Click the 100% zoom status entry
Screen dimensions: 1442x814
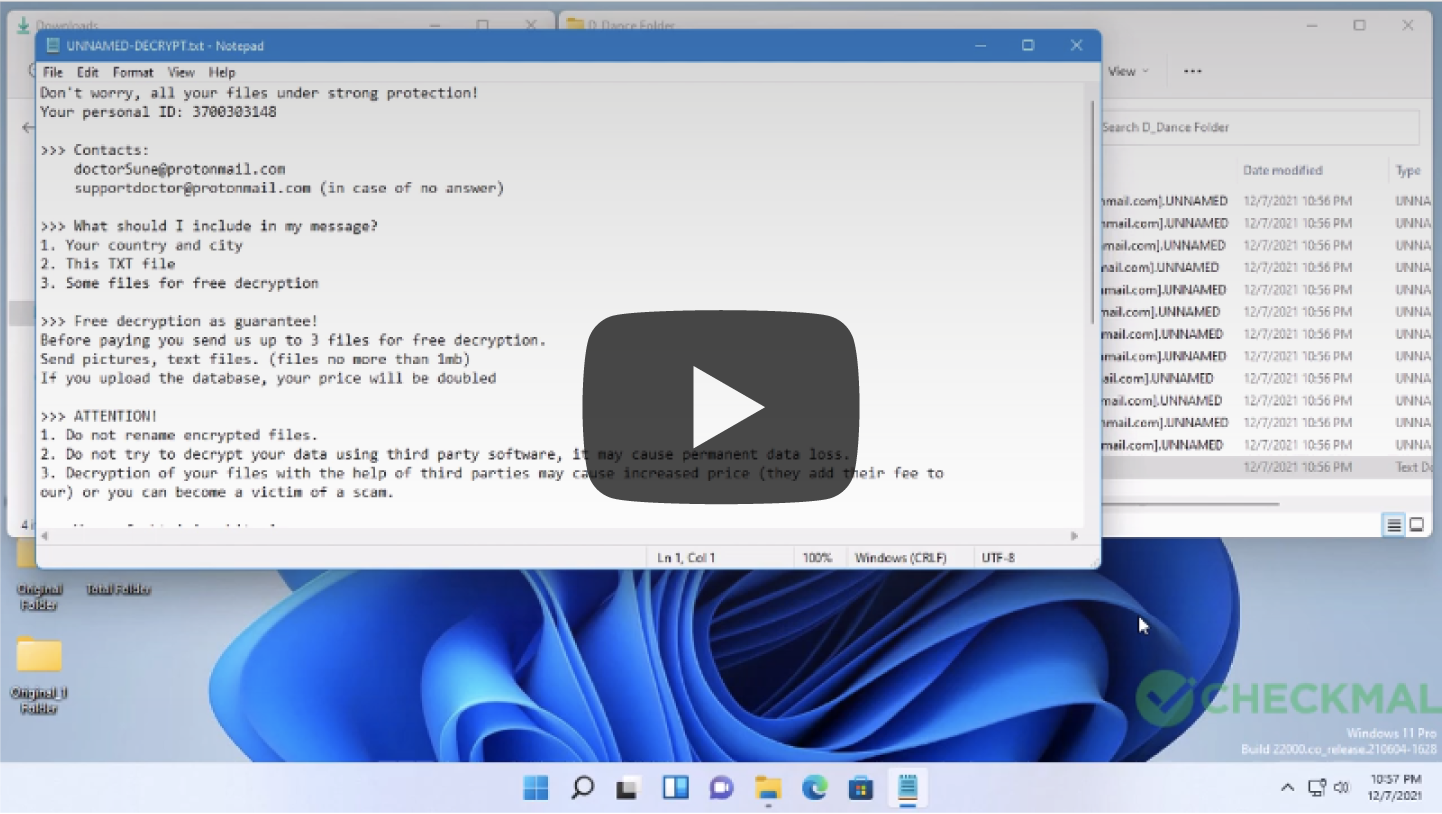pyautogui.click(x=817, y=558)
